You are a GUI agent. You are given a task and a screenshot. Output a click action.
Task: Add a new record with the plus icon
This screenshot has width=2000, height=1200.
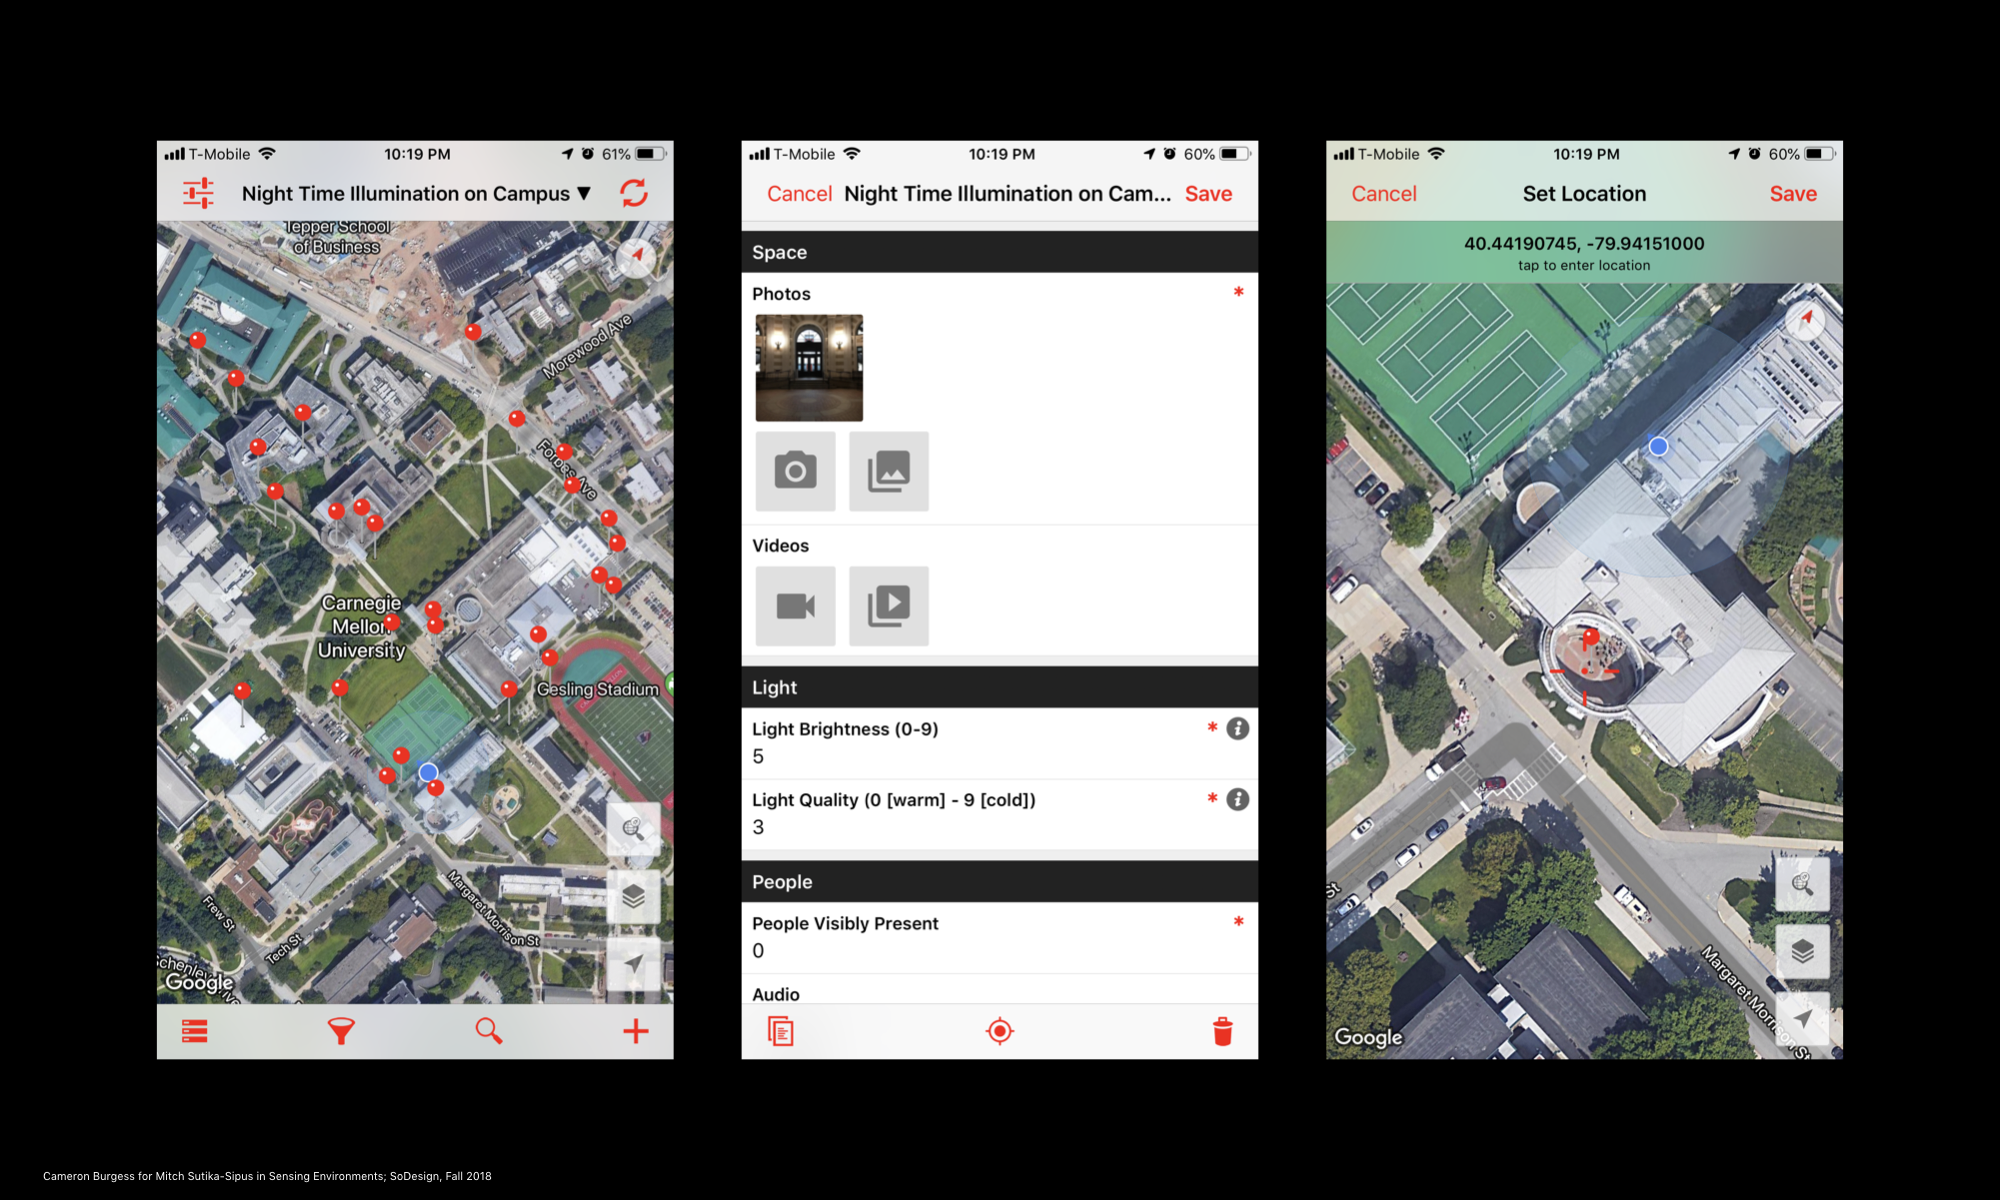(x=635, y=1031)
